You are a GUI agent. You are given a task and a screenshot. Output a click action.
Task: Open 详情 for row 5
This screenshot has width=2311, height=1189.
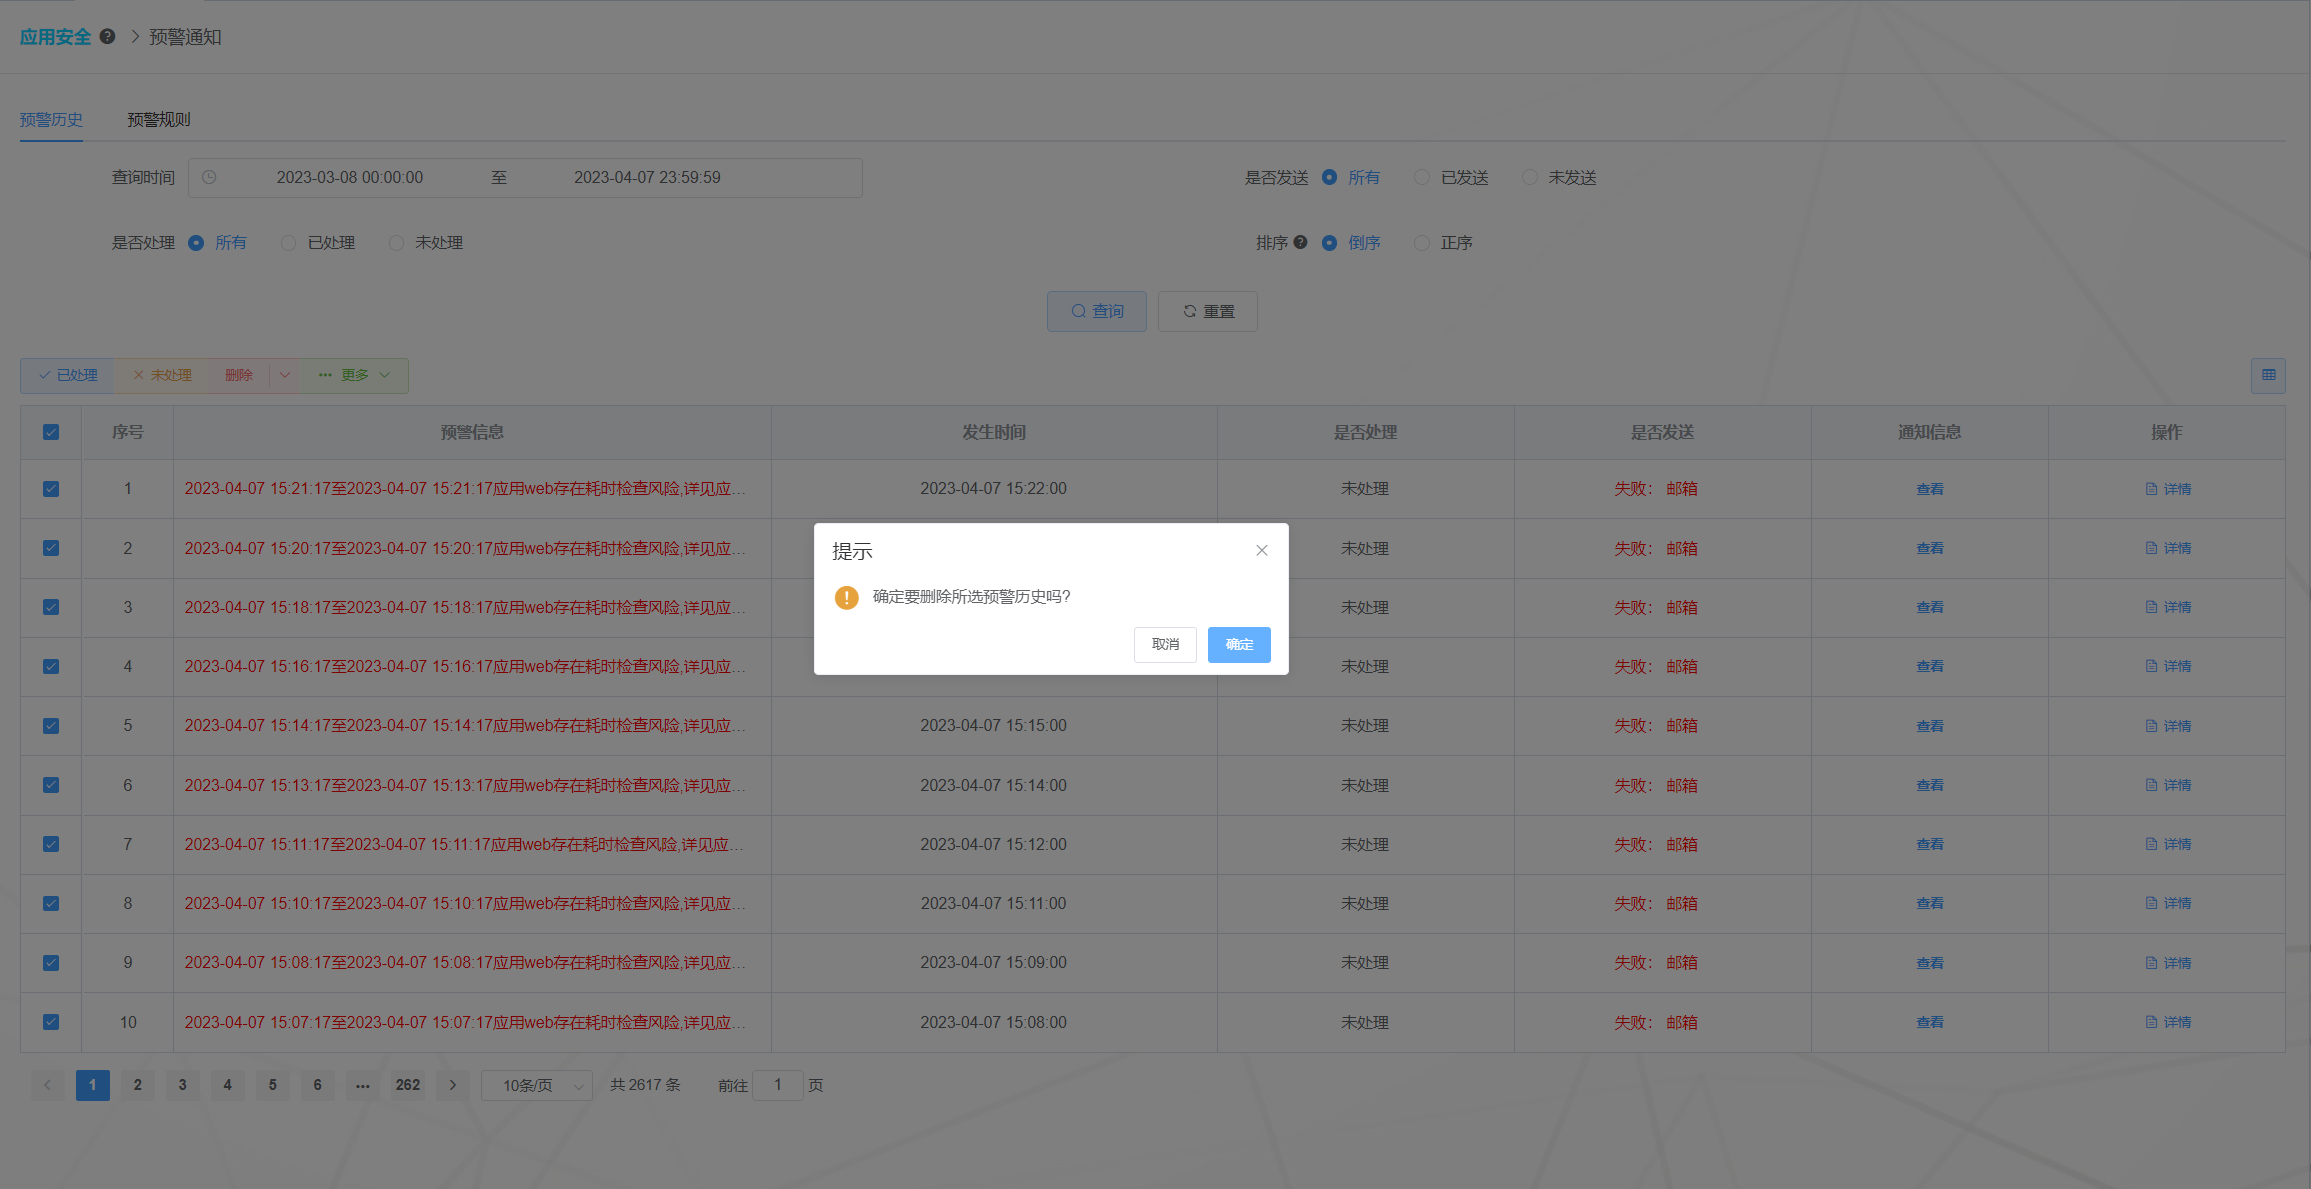[x=2167, y=726]
